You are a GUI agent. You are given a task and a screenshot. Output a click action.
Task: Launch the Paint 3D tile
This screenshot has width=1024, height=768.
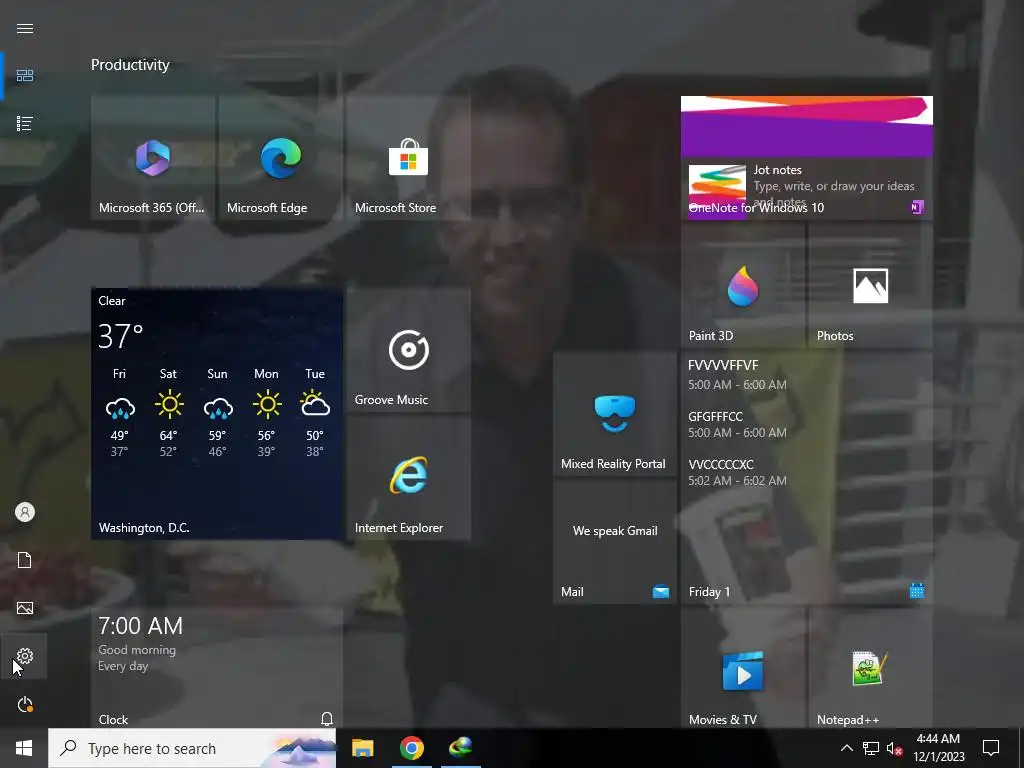click(743, 285)
